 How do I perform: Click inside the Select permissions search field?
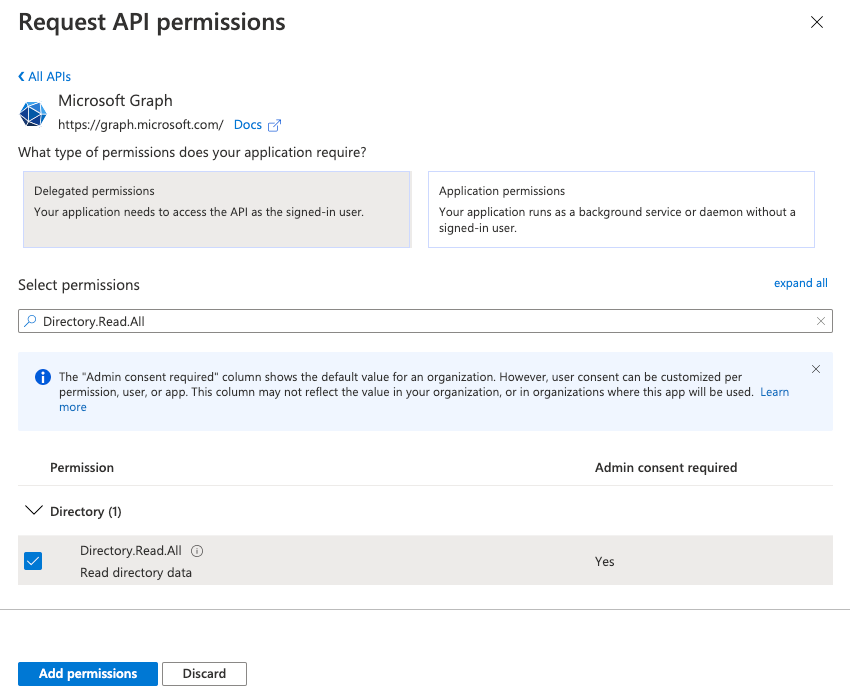(x=300, y=321)
